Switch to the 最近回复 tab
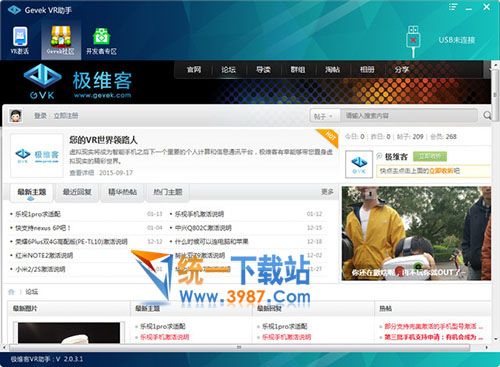500x367 pixels. 77,192
